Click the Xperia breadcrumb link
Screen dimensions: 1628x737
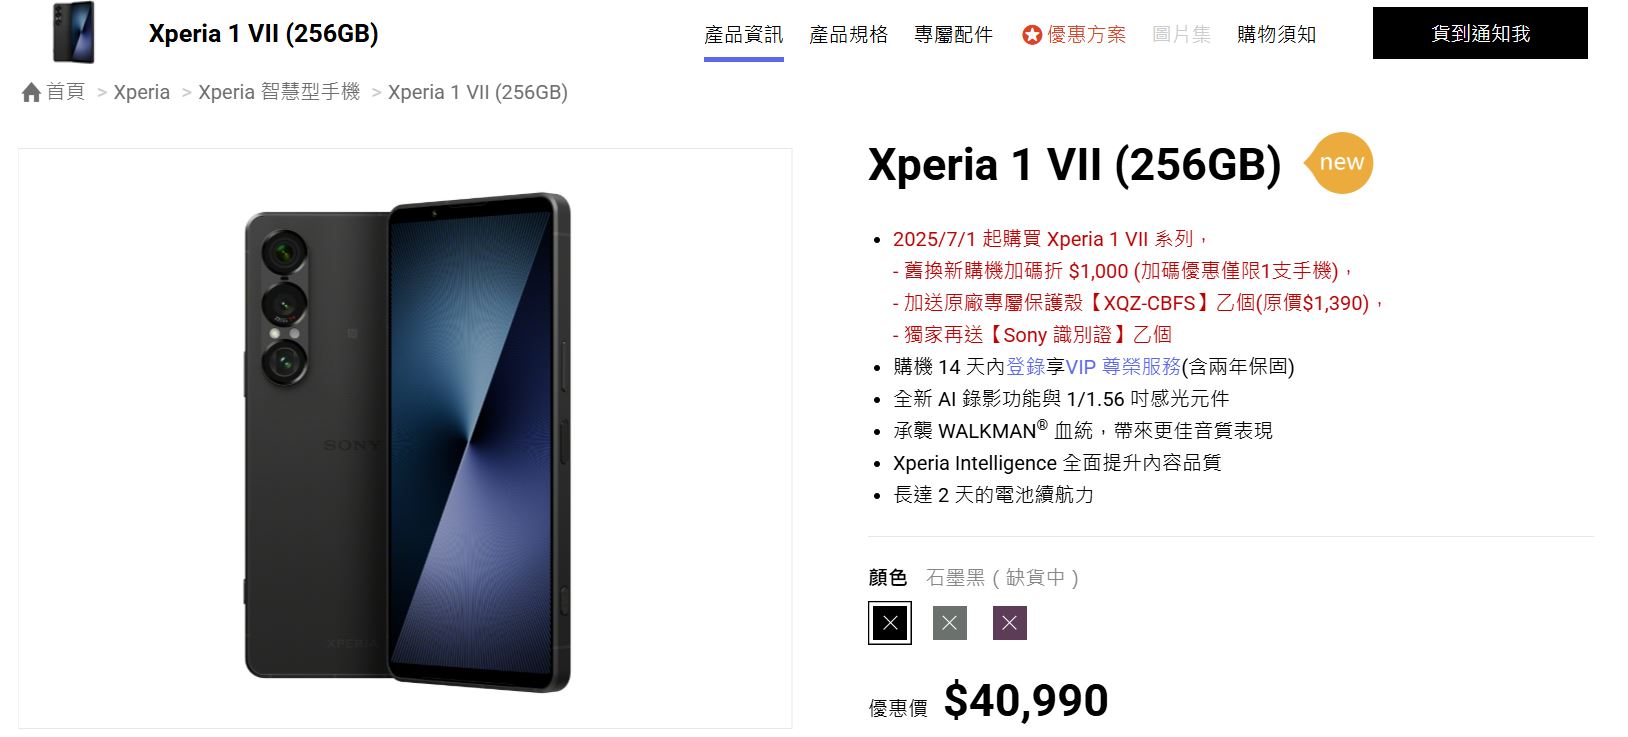[142, 92]
